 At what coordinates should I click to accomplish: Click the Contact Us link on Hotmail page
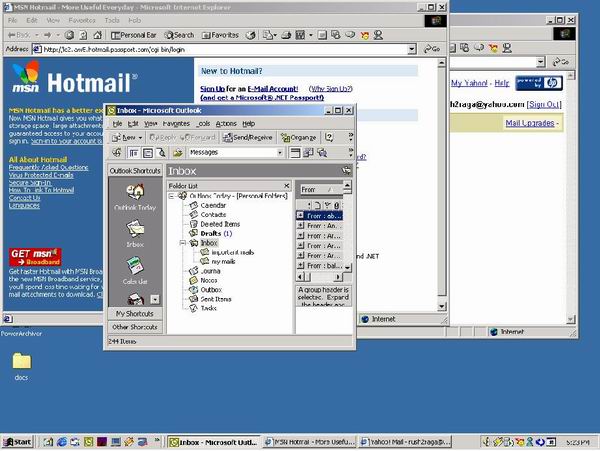click(24, 198)
